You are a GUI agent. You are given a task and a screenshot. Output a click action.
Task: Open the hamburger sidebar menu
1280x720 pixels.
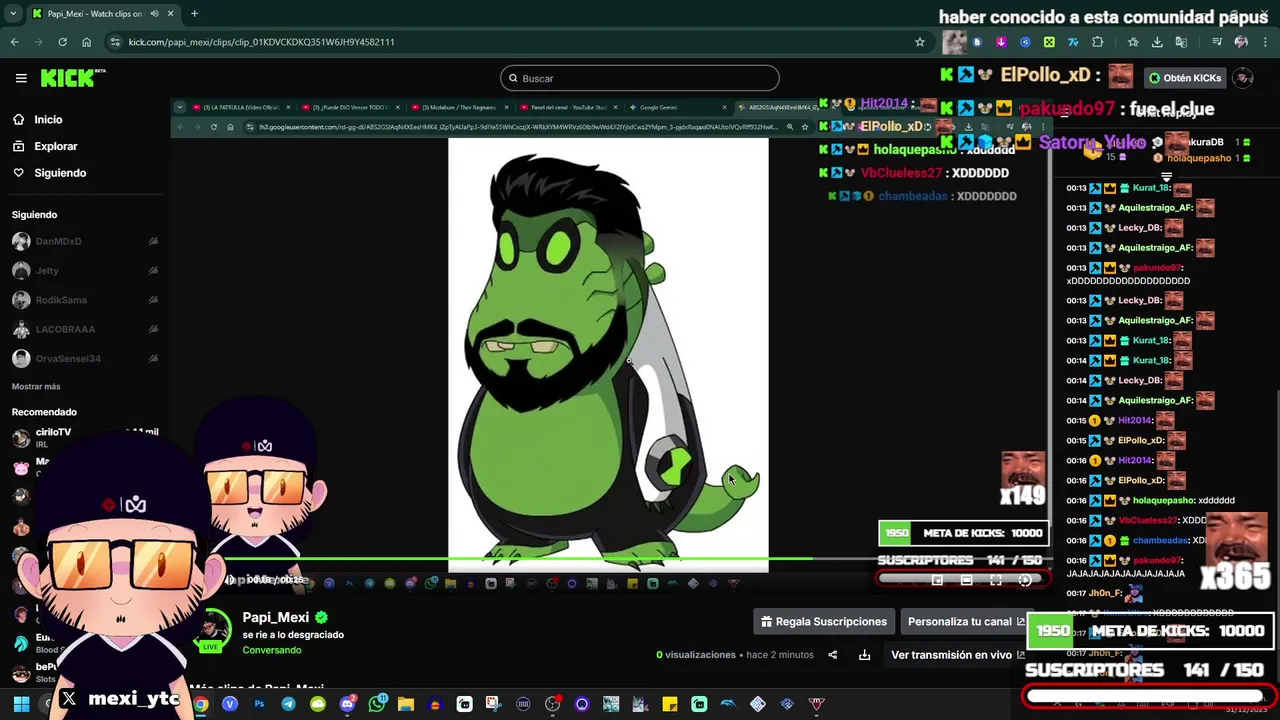tap(21, 78)
